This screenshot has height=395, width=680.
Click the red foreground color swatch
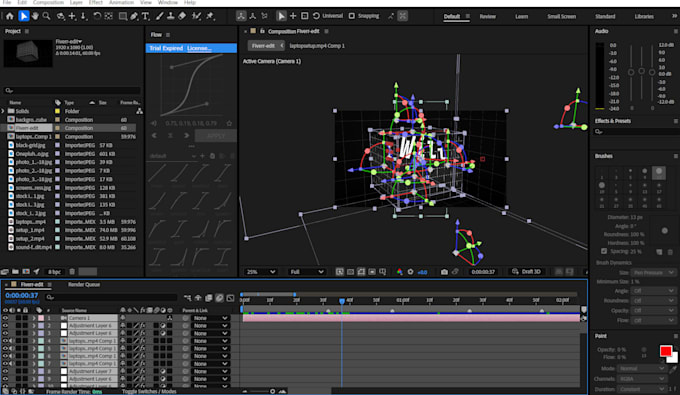pos(665,351)
